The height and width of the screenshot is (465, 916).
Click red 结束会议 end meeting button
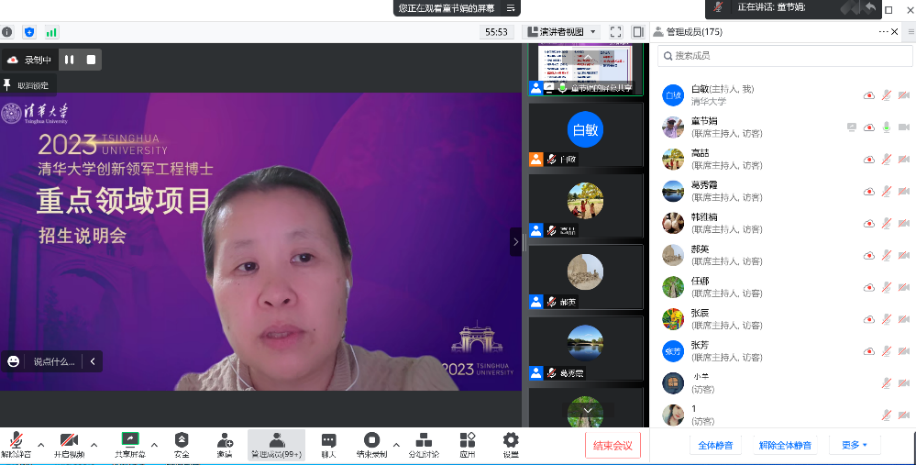pyautogui.click(x=613, y=445)
